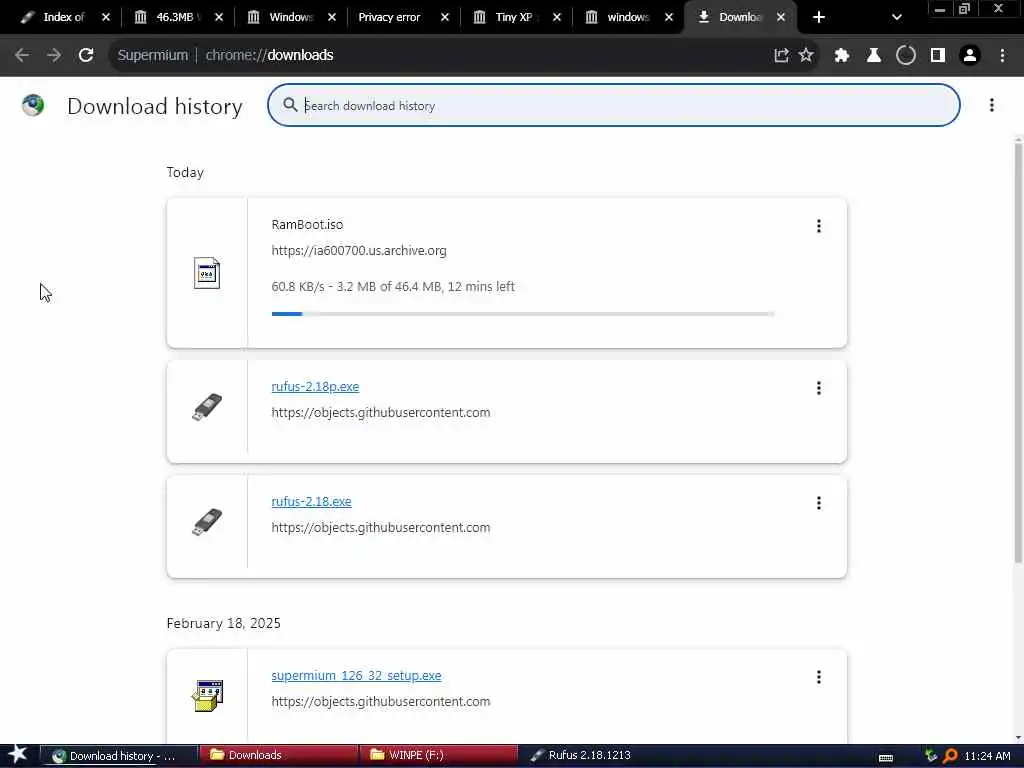Image resolution: width=1024 pixels, height=768 pixels.
Task: Open the supermium_126_32_setup.exe link
Action: tap(356, 675)
